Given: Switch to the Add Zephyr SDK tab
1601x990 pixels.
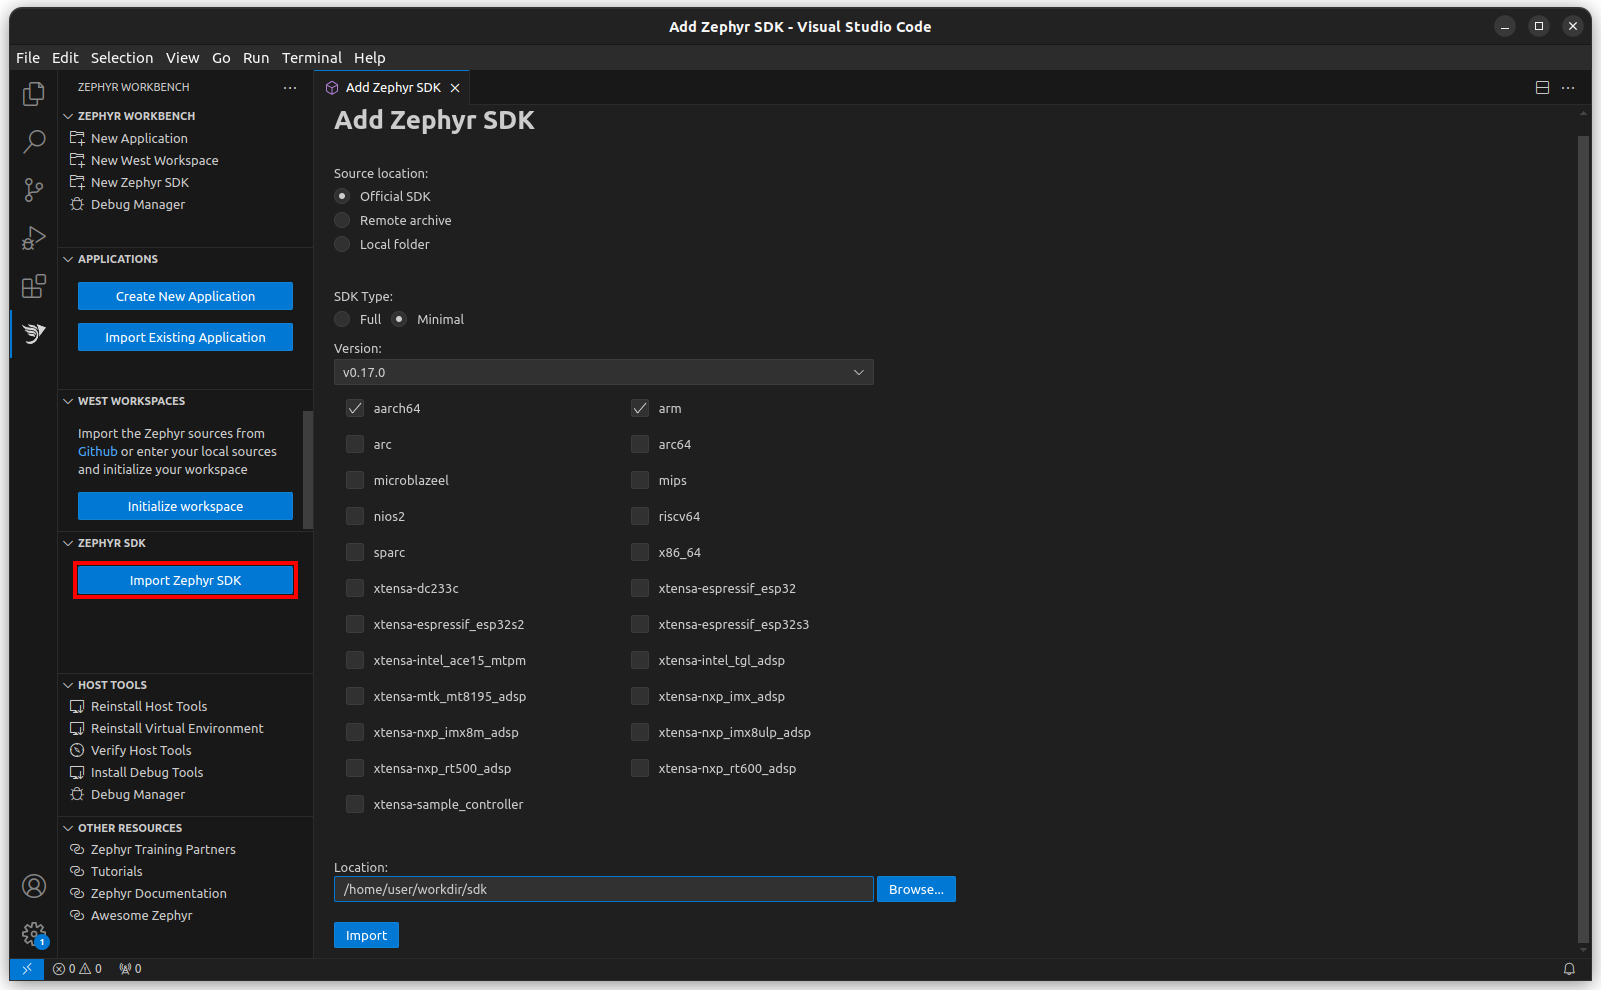Looking at the screenshot, I should (393, 87).
